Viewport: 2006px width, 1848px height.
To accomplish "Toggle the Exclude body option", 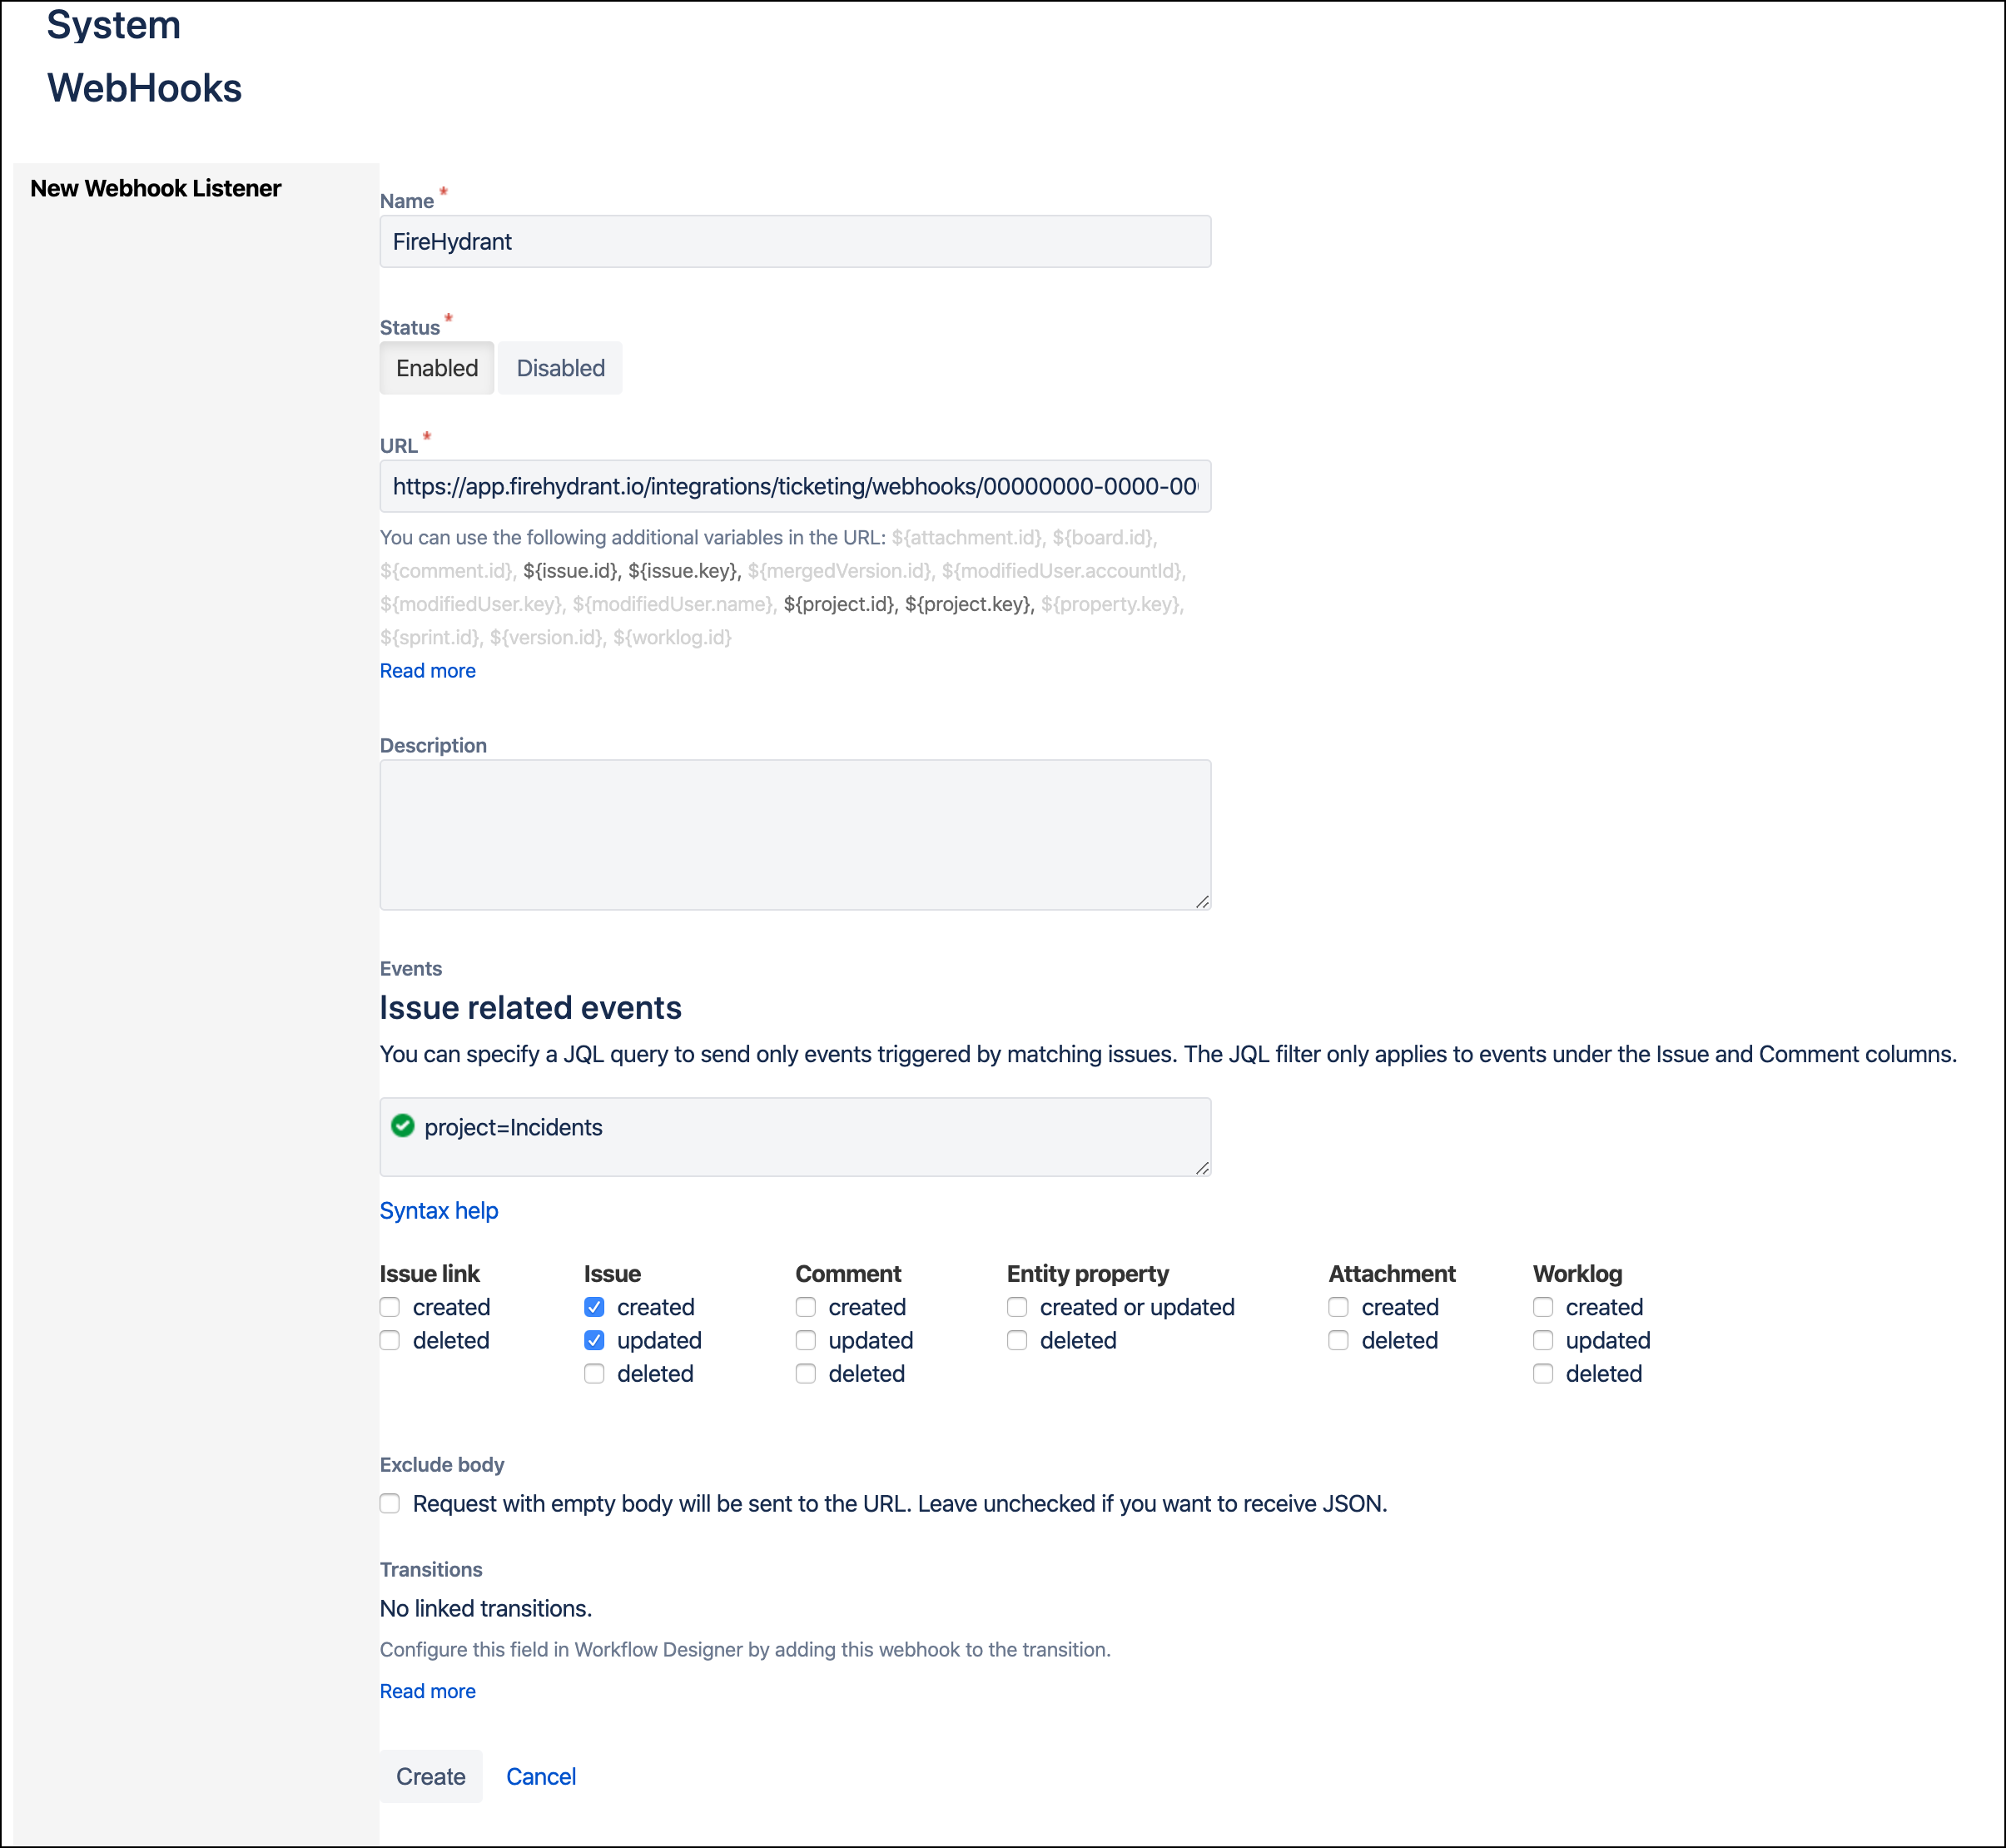I will tap(390, 1503).
